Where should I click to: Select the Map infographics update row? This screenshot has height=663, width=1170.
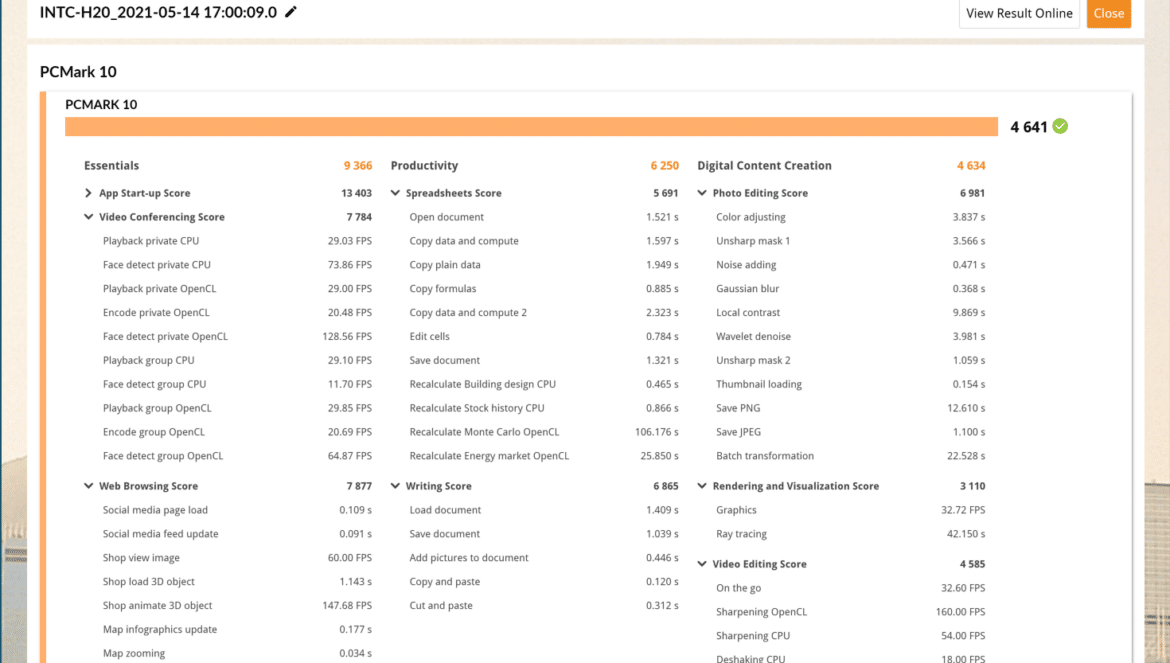(237, 629)
